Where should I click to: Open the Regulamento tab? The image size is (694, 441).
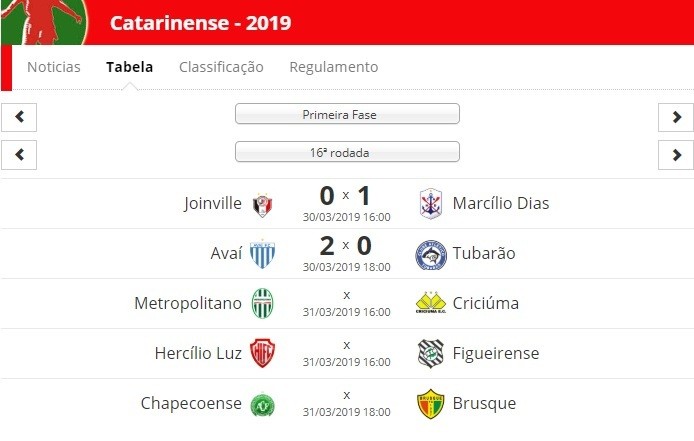tap(334, 67)
